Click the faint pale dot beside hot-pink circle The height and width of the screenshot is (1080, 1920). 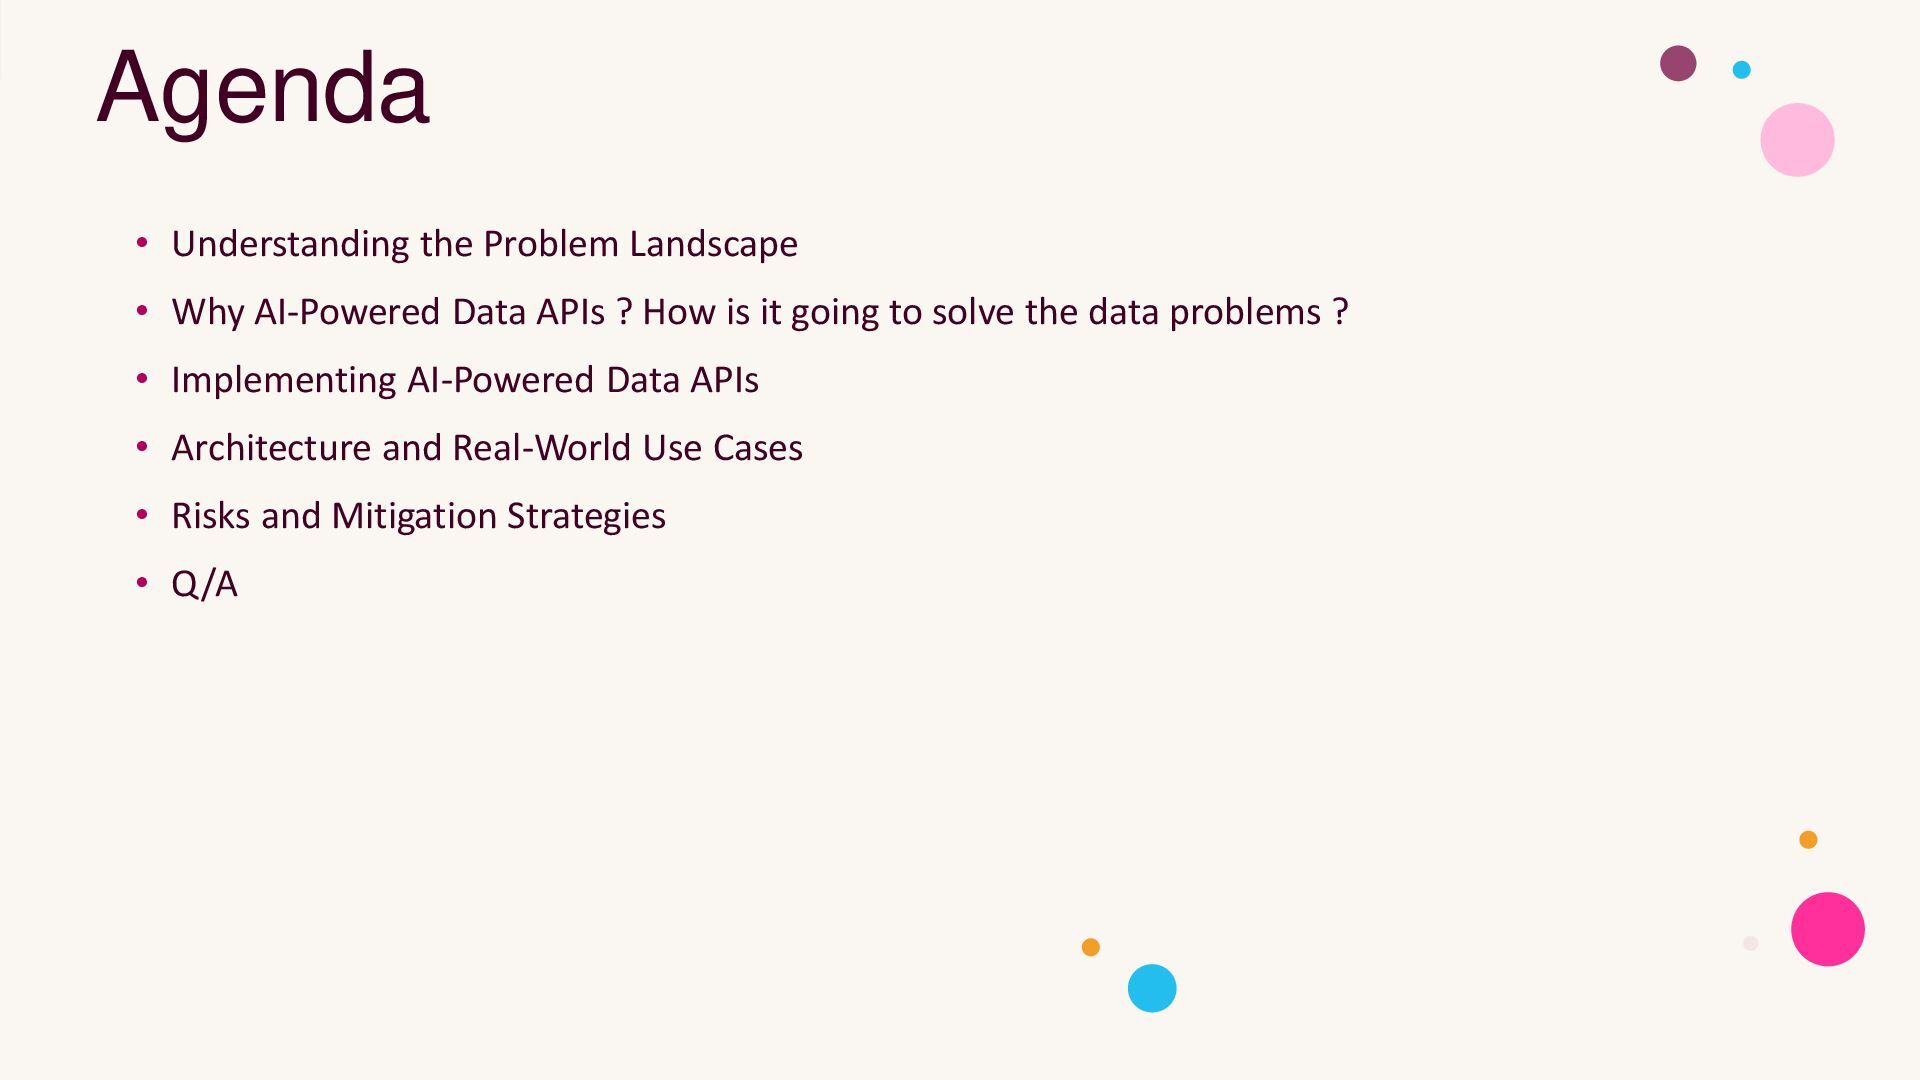click(1750, 943)
